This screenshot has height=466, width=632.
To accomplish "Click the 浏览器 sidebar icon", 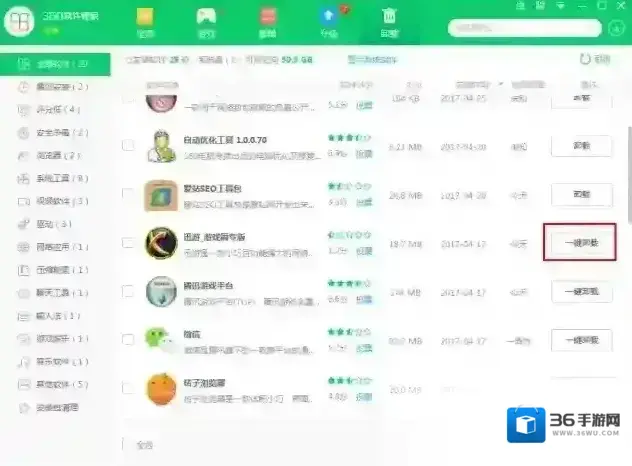I will (24, 156).
